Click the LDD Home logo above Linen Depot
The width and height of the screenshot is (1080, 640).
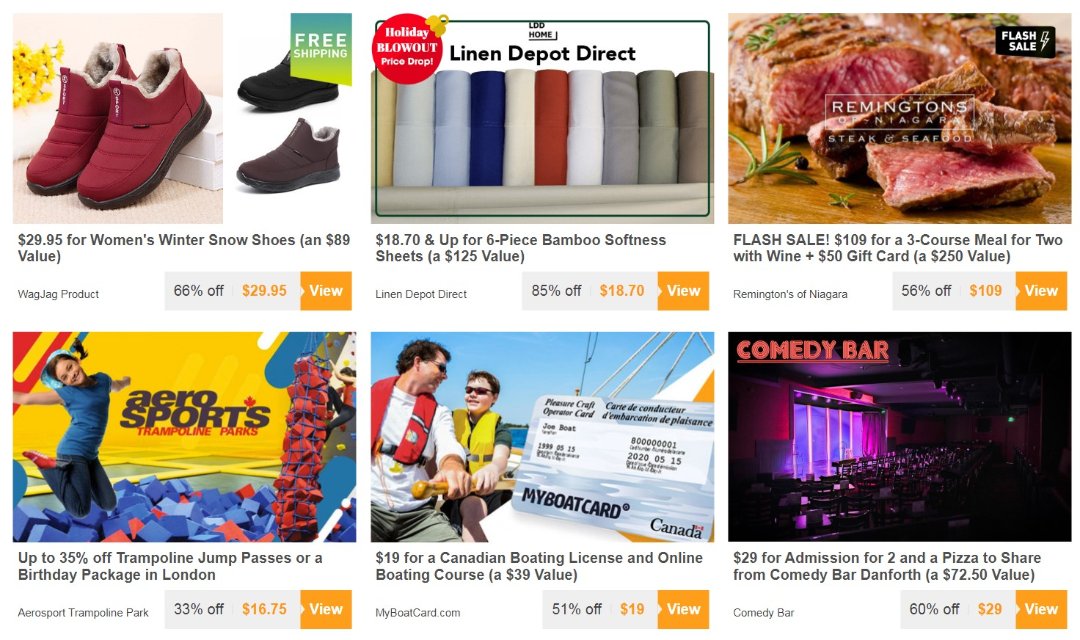[542, 31]
